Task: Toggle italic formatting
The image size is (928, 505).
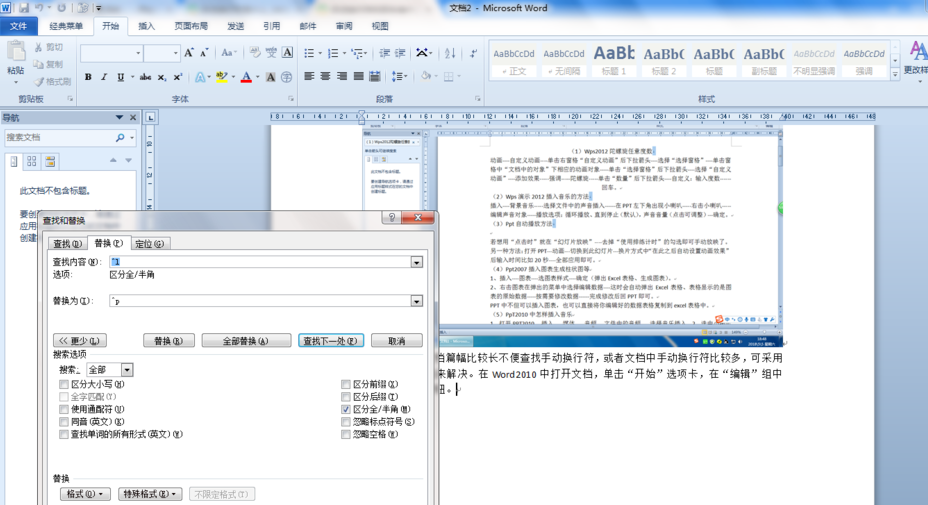Action: point(104,77)
